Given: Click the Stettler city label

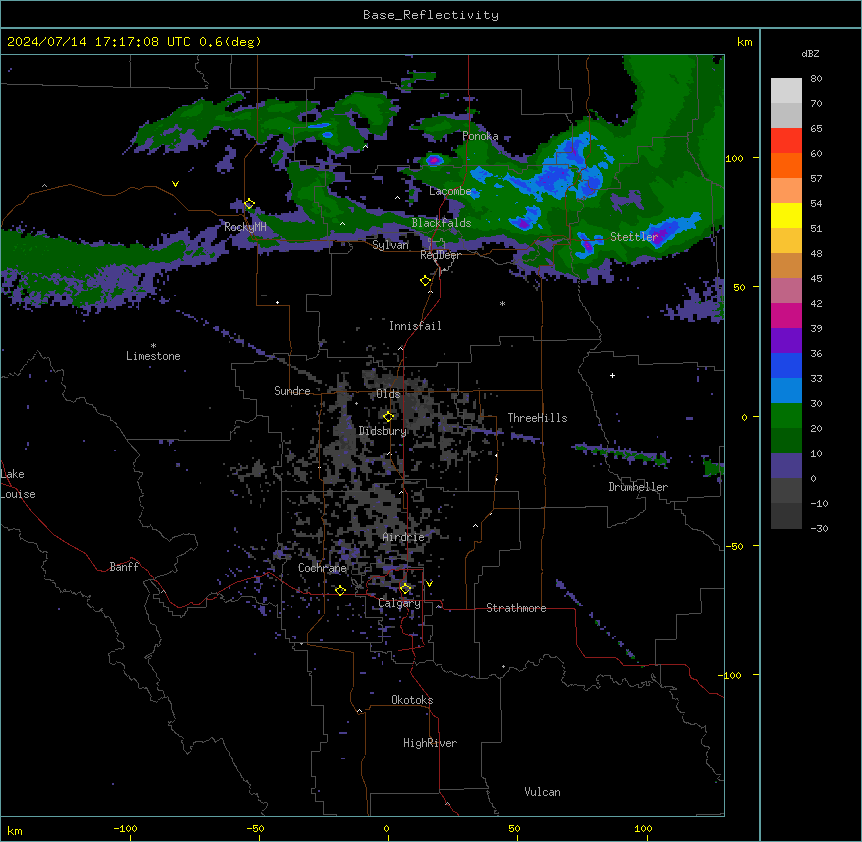Looking at the screenshot, I should coord(634,237).
